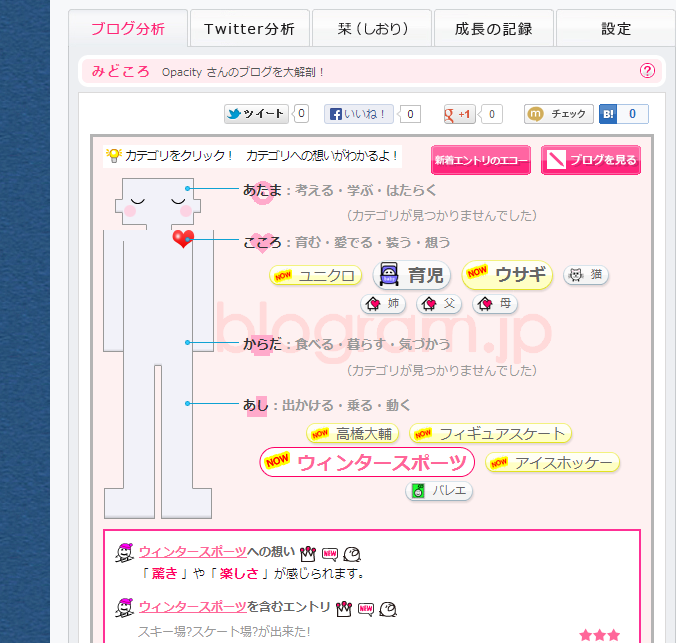
Task: Select the 姉 category tag
Action: [x=383, y=304]
